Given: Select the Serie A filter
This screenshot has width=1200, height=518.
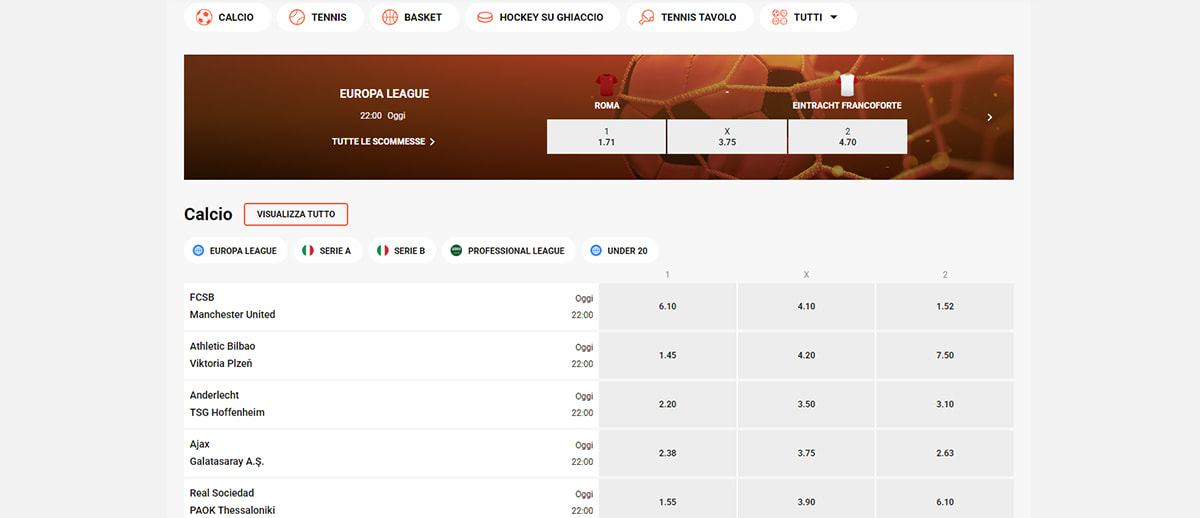Looking at the screenshot, I should click(328, 251).
